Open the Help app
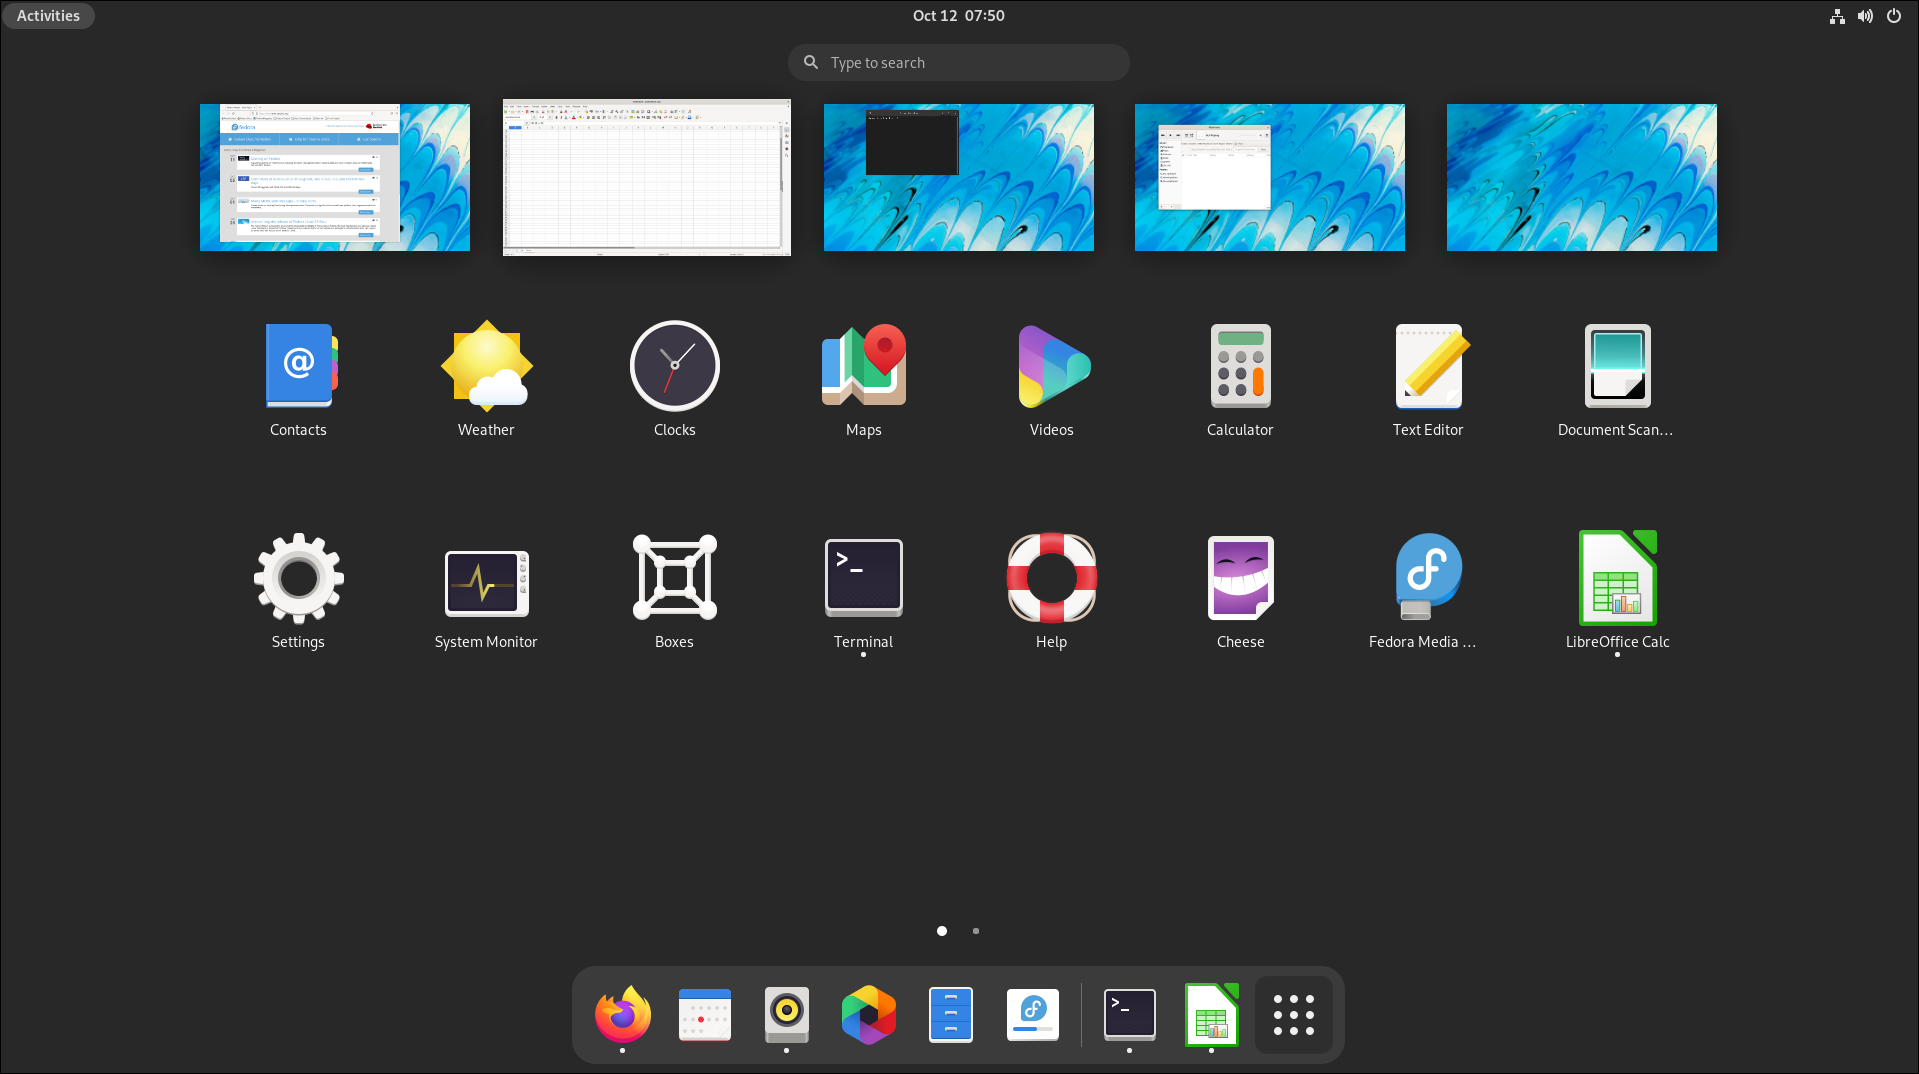This screenshot has height=1074, width=1919. click(x=1051, y=592)
